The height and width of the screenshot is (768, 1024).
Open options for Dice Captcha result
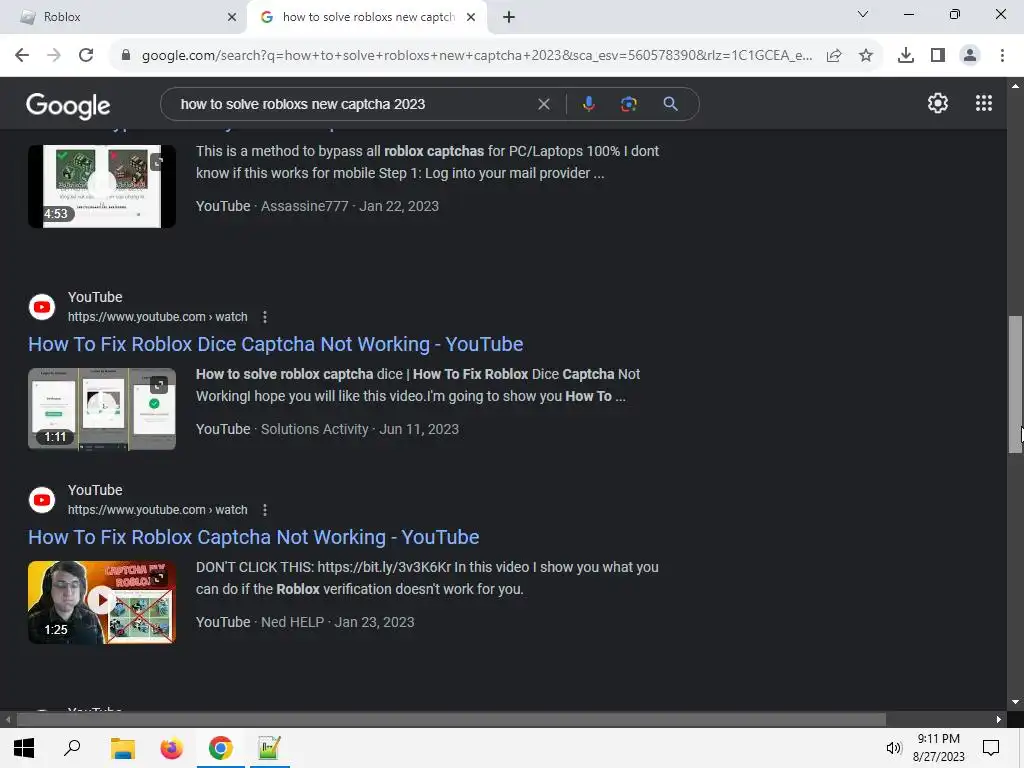(x=264, y=317)
